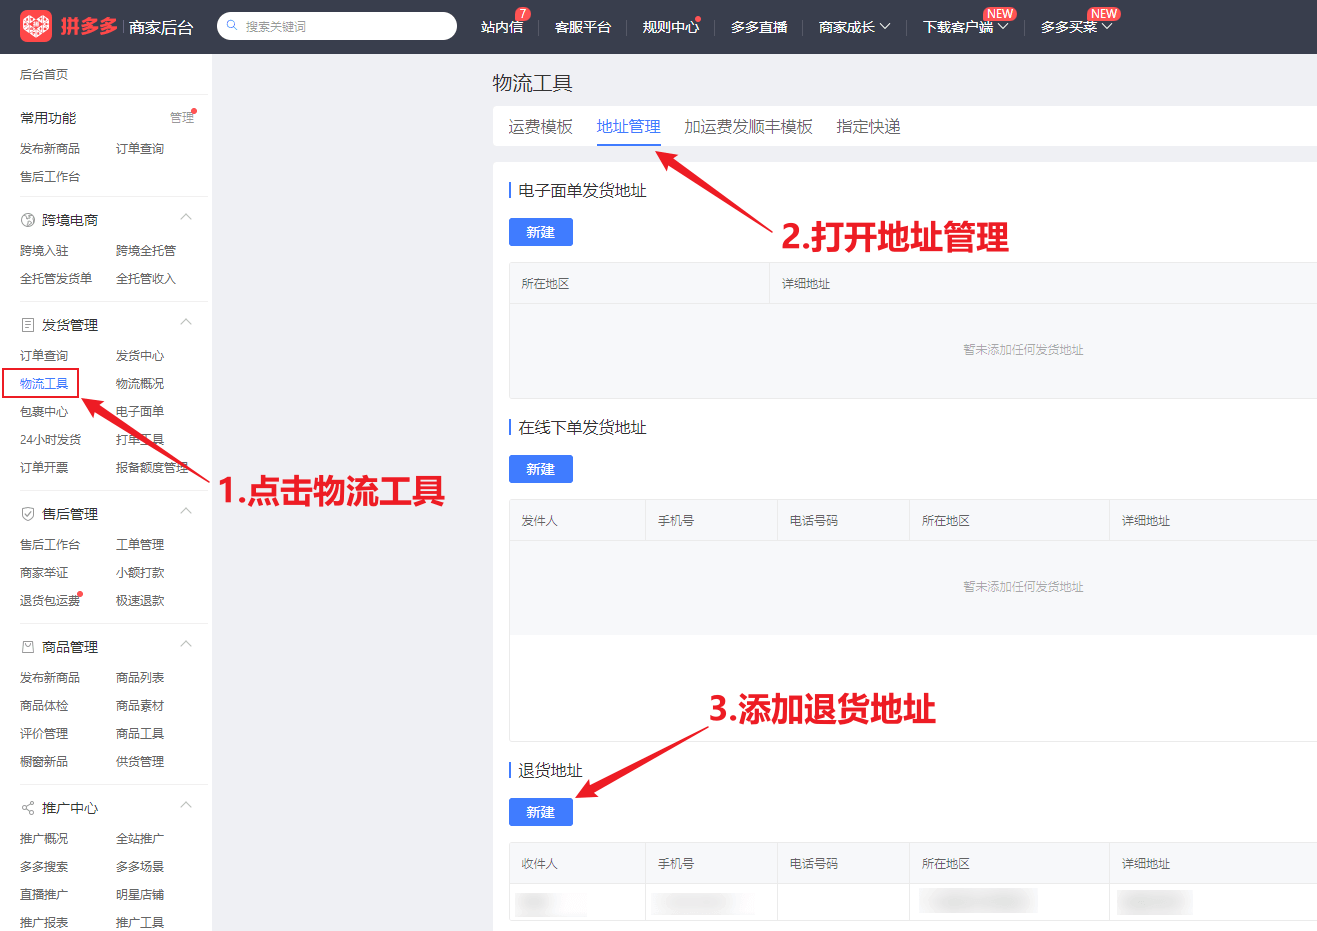
Task: Open 物流工具 in sidebar
Action: [44, 384]
